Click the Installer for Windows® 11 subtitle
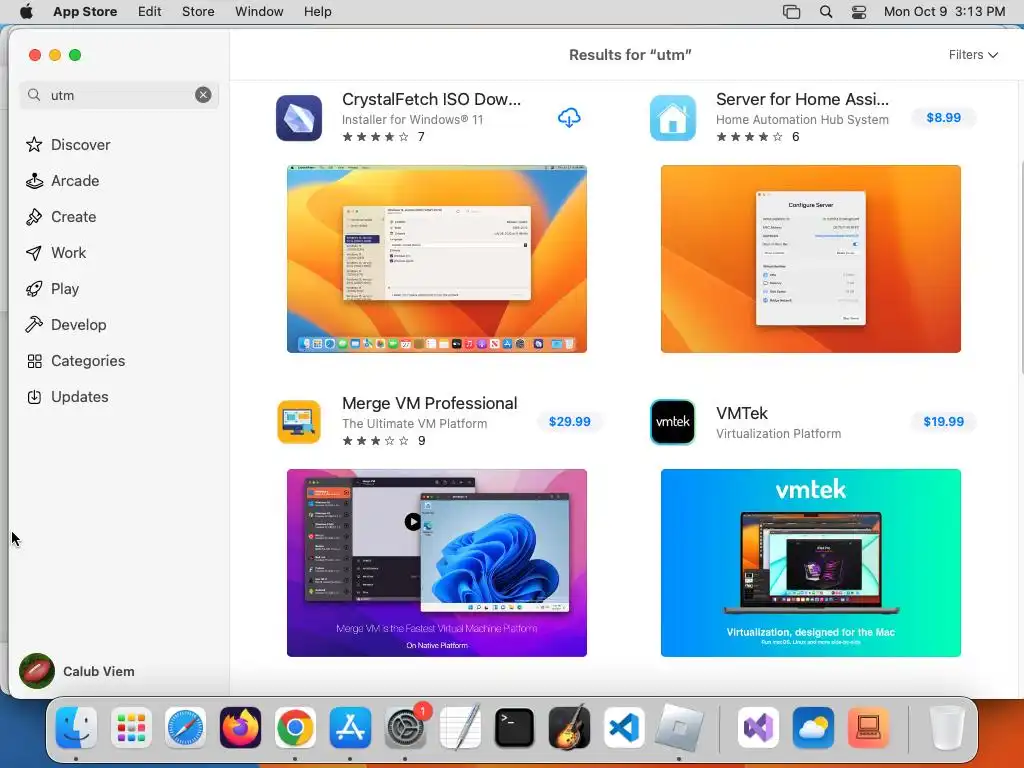The height and width of the screenshot is (768, 1024). (412, 120)
